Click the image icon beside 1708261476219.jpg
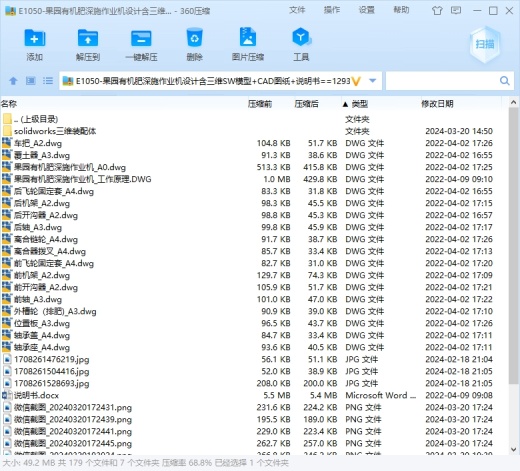This screenshot has width=520, height=471. pyautogui.click(x=7, y=359)
